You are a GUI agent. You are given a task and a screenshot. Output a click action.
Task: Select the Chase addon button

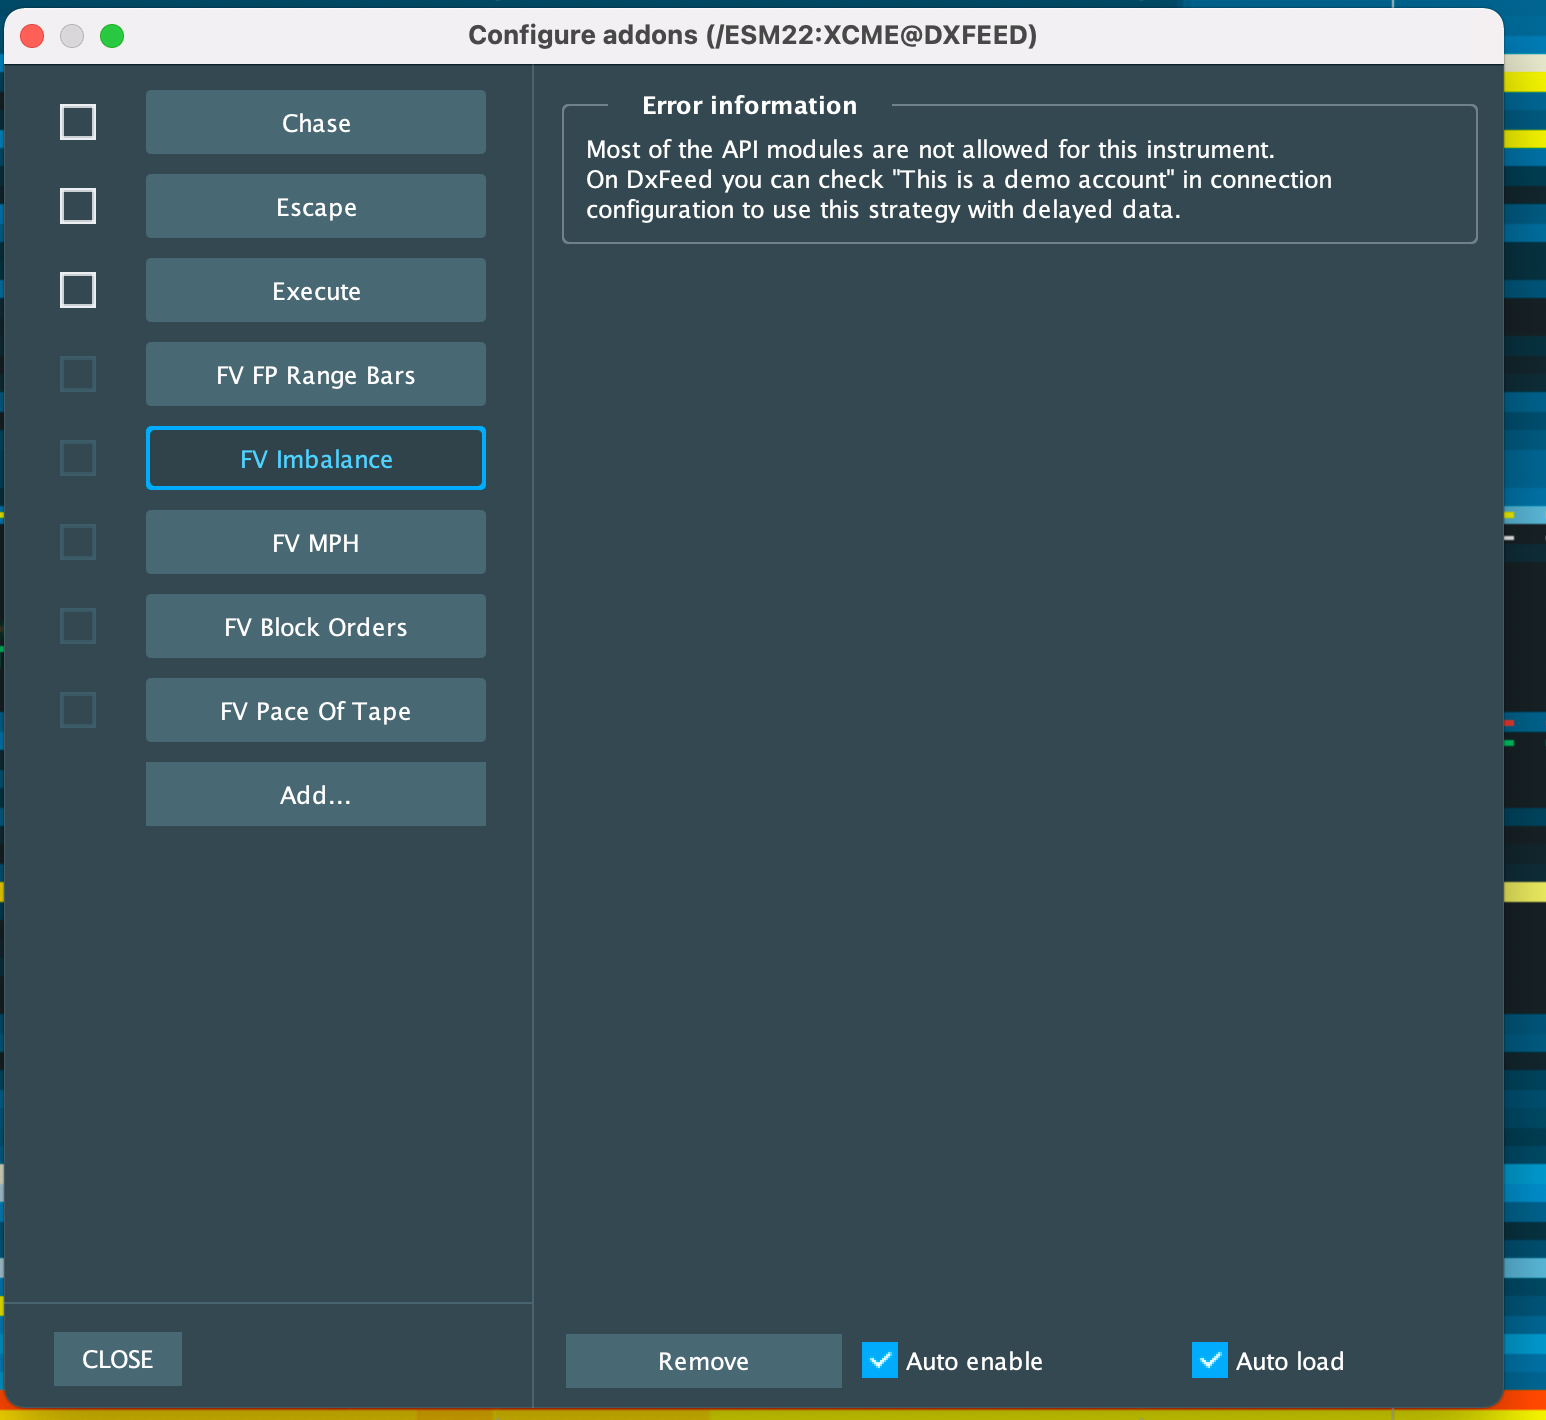click(x=316, y=122)
